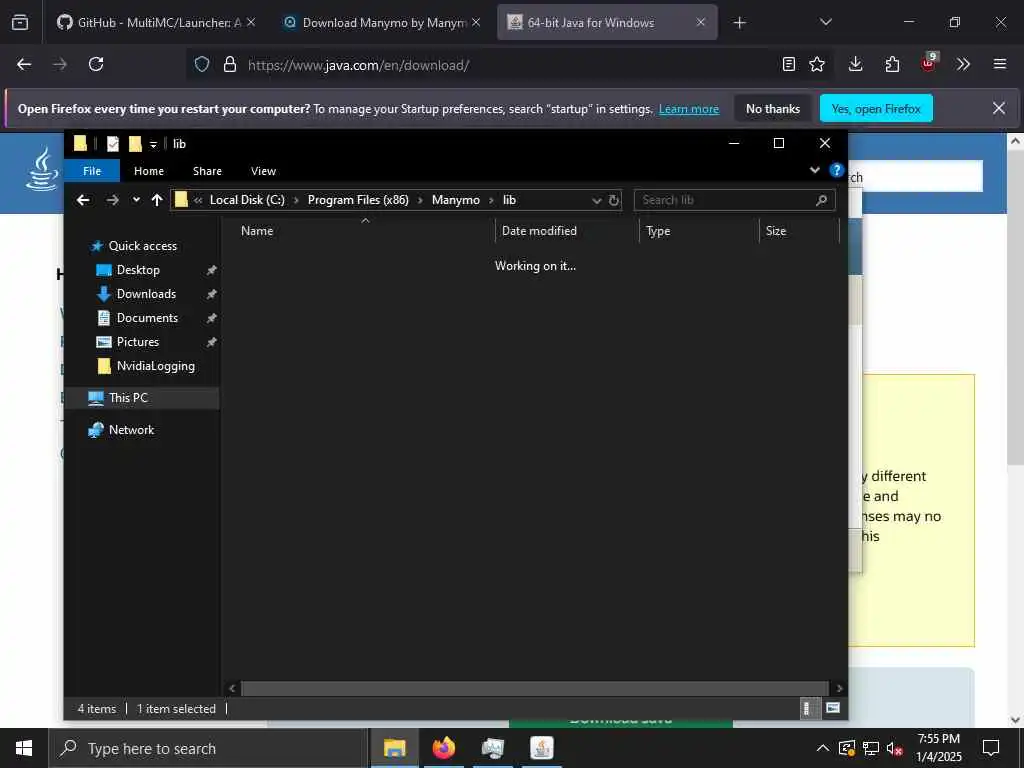Sort by Size column header

click(776, 231)
